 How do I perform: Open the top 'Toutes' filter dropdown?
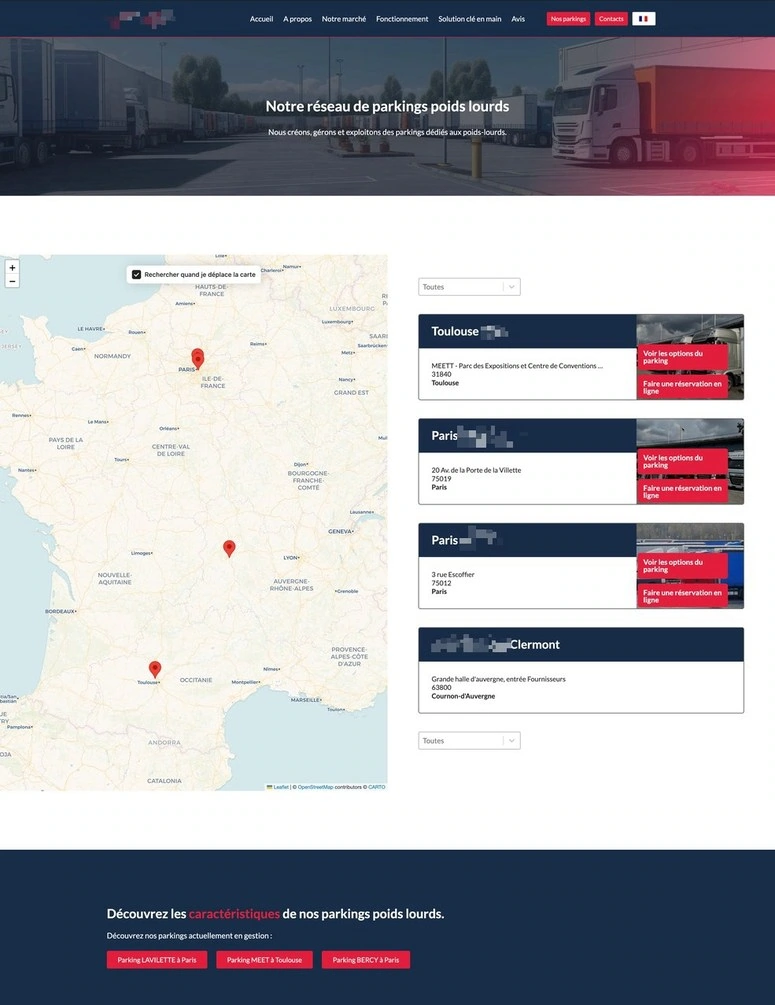[469, 287]
